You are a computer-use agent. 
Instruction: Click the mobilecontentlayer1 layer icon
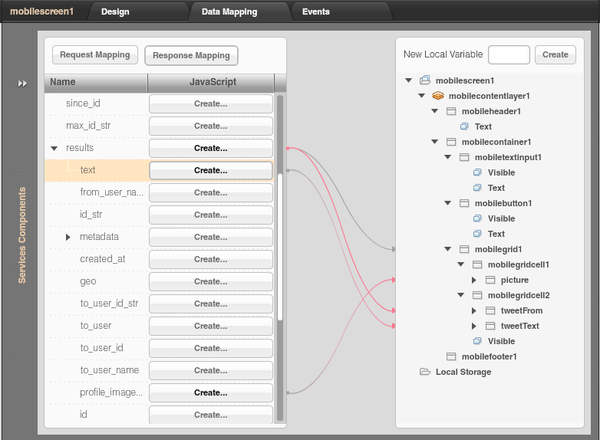click(437, 96)
